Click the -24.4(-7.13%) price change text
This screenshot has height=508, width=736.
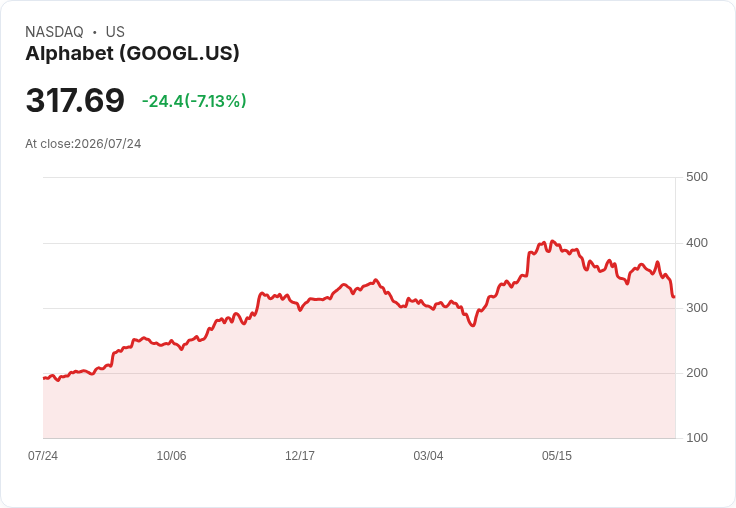coord(194,101)
